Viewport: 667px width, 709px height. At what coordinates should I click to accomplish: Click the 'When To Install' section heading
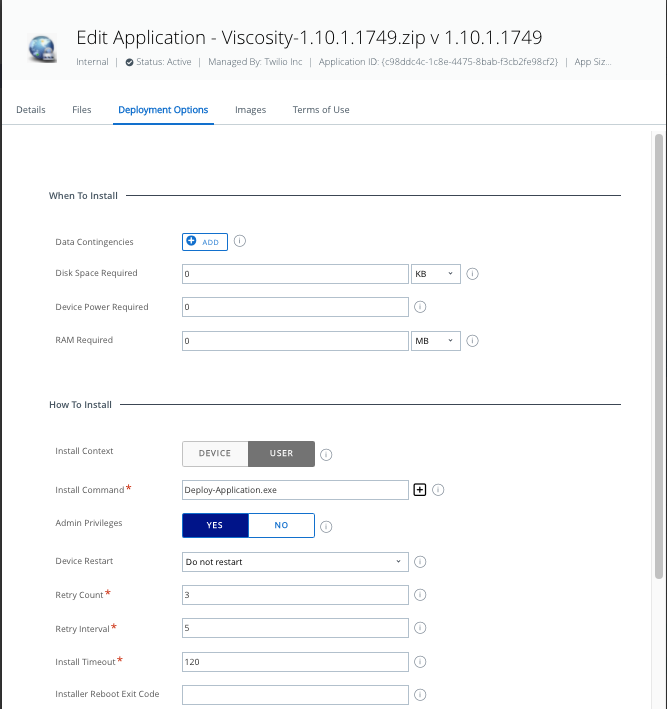83,196
